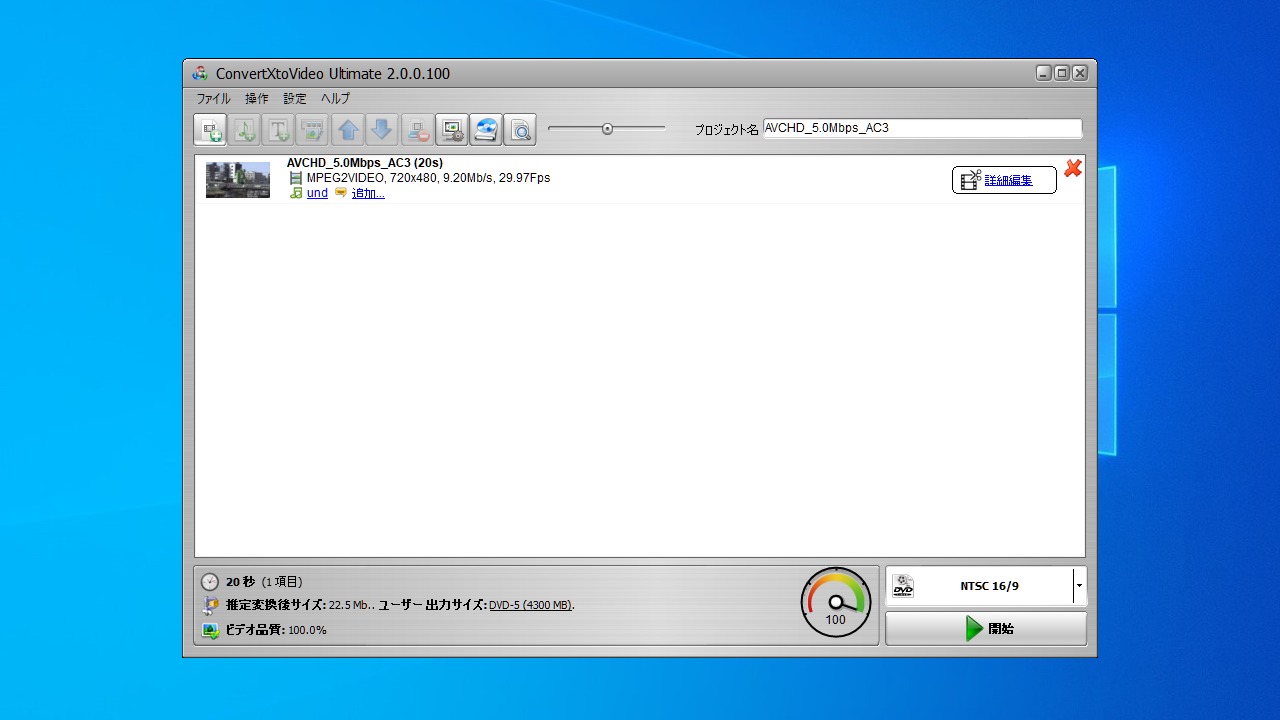The height and width of the screenshot is (720, 1280).
Task: Open the 操作 menu
Action: pyautogui.click(x=257, y=99)
